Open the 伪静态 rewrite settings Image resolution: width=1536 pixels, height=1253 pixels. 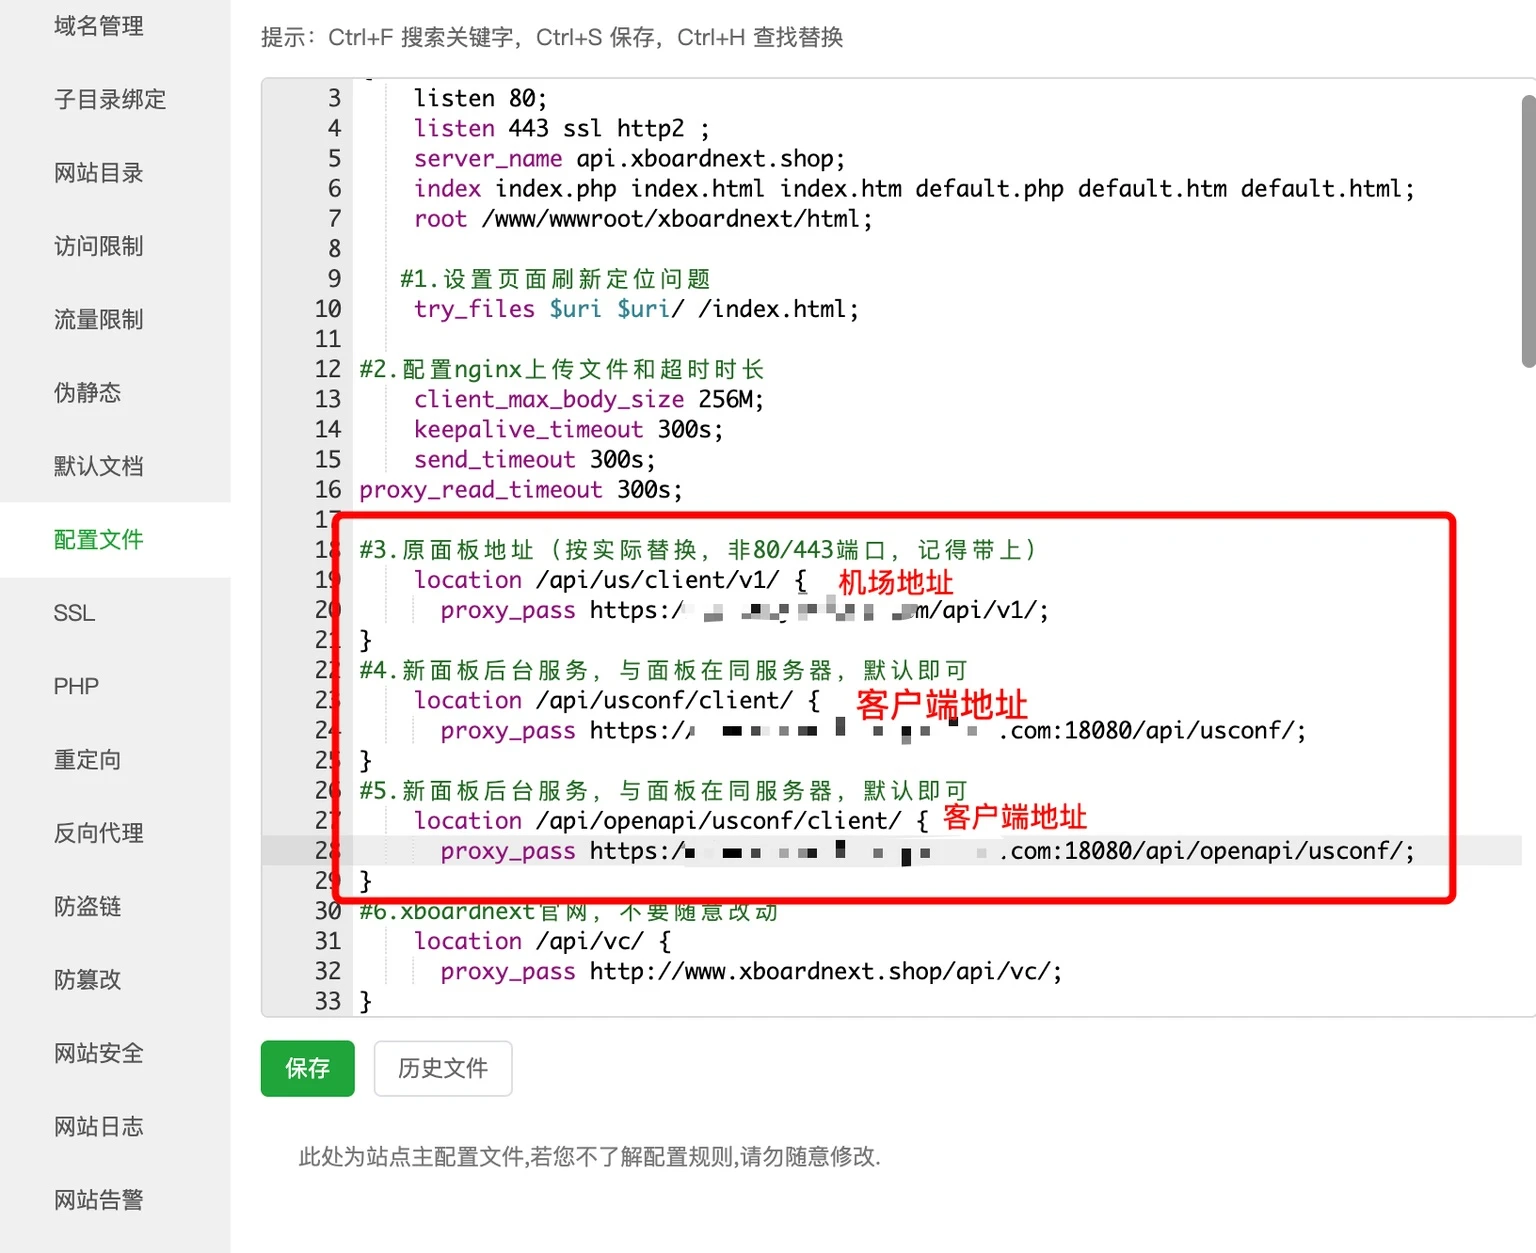point(87,393)
